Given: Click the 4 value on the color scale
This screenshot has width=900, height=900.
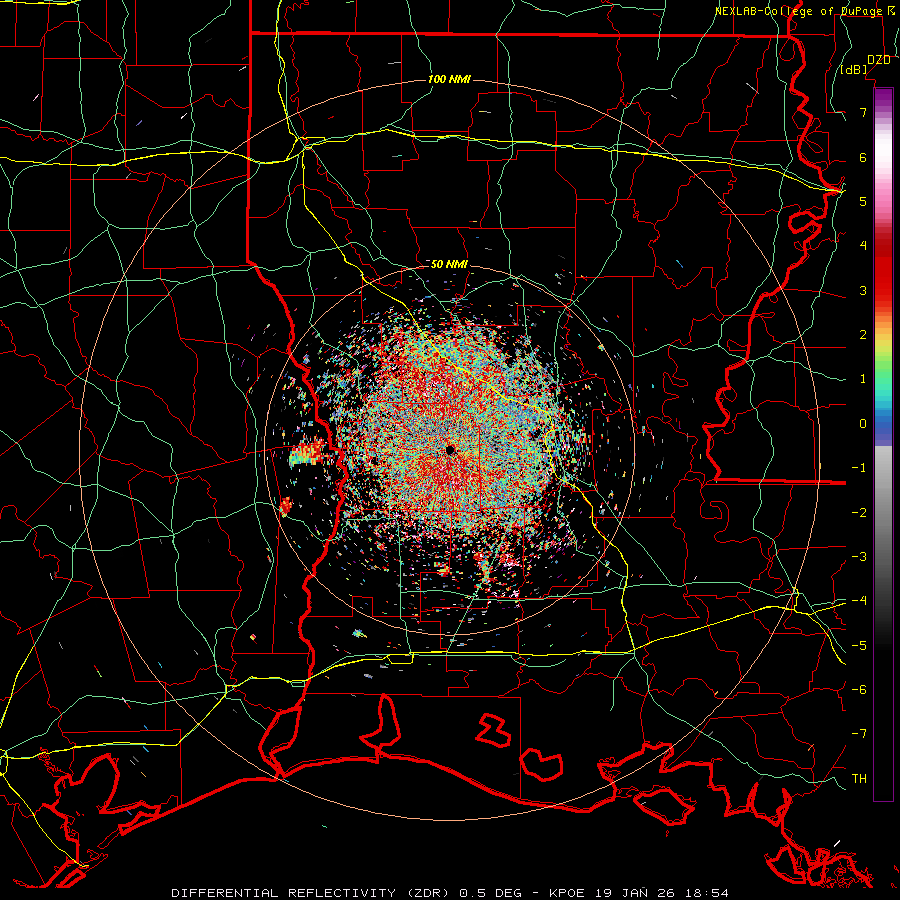Looking at the screenshot, I should (863, 246).
